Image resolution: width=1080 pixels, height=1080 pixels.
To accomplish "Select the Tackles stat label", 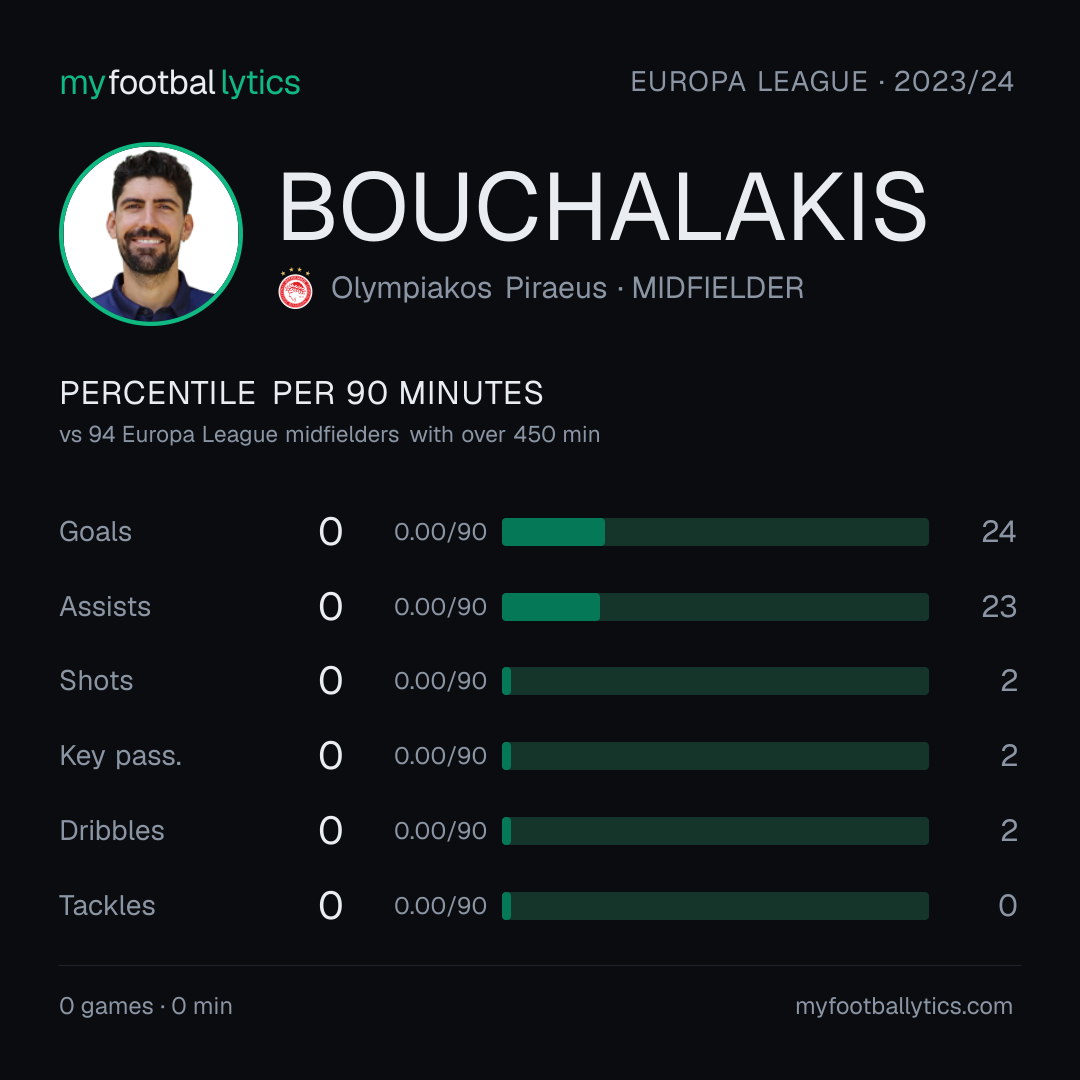I will [107, 906].
